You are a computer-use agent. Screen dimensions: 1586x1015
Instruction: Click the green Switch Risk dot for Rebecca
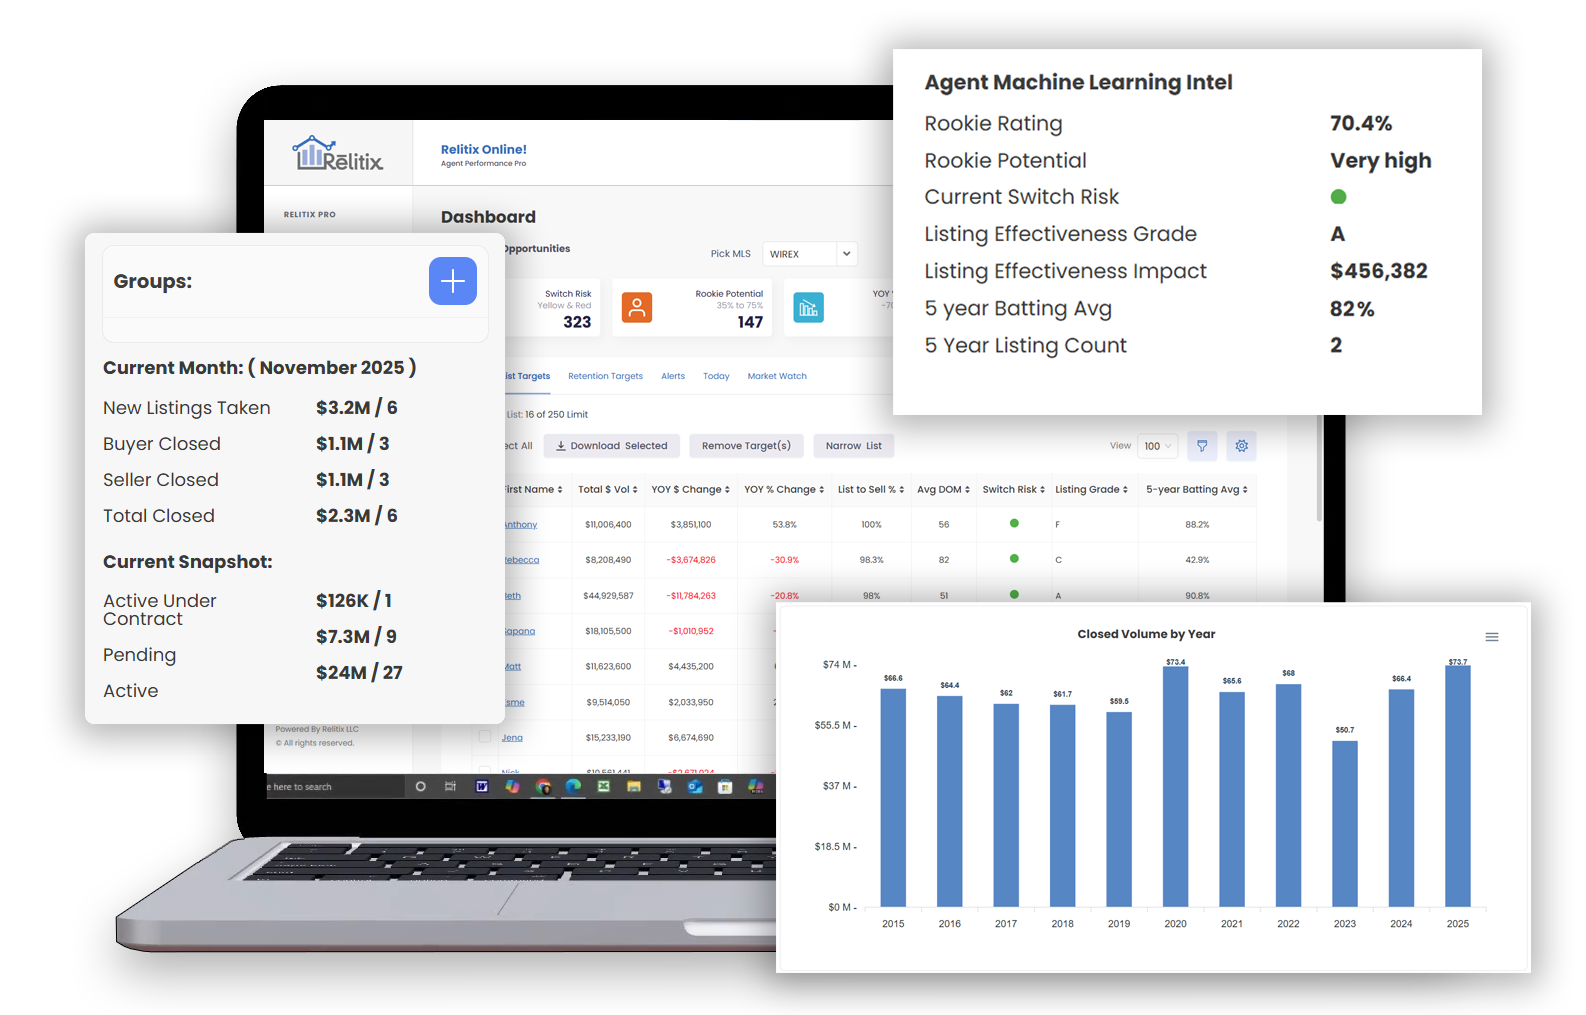coord(1014,559)
